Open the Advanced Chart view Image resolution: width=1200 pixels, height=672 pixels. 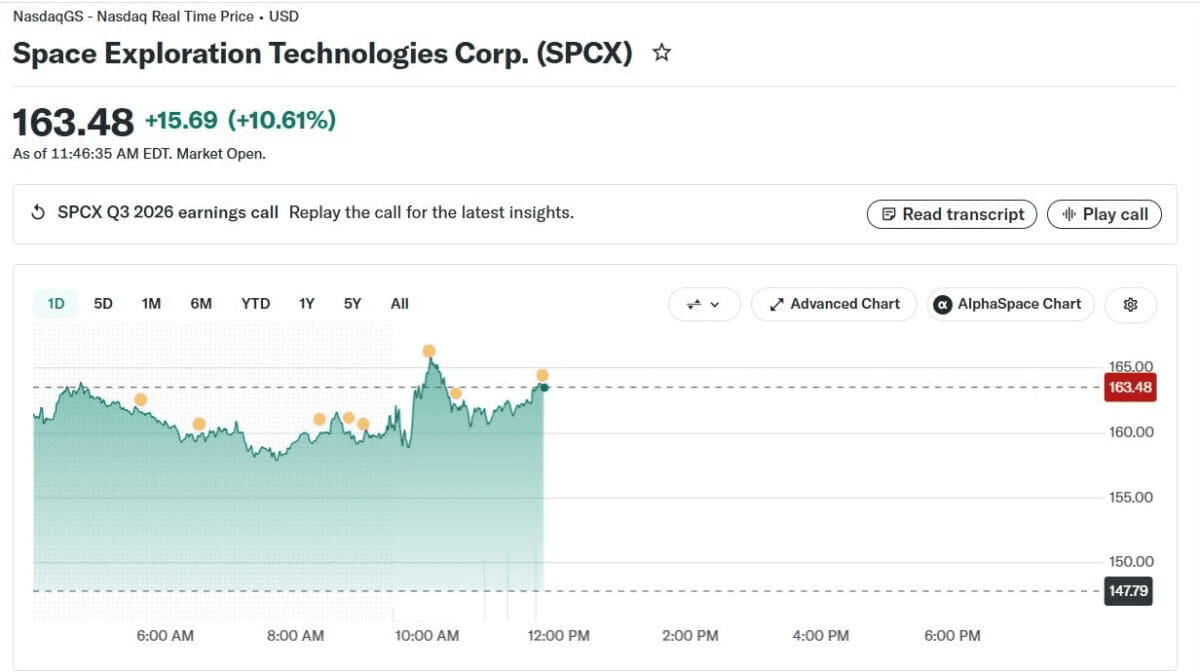[834, 304]
